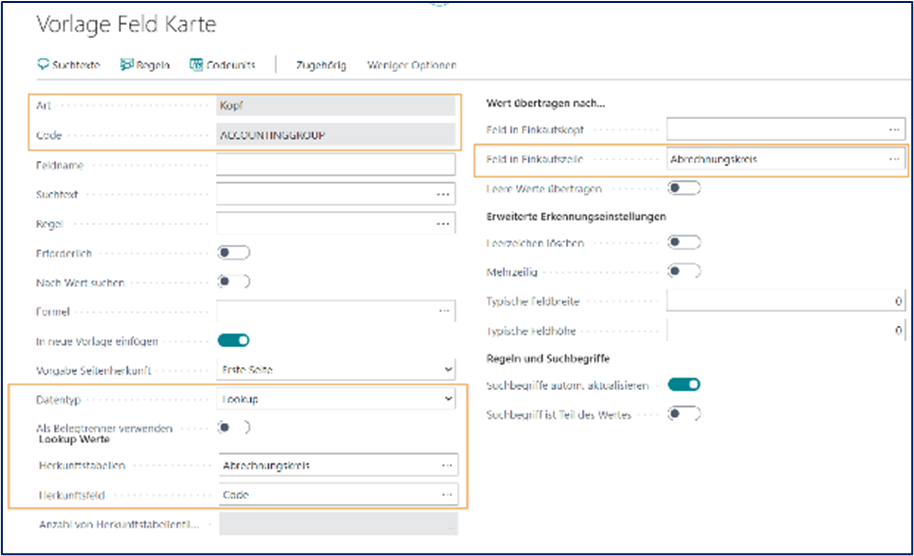
Task: Click the Codeunits toolbar icon
Action: pos(196,65)
